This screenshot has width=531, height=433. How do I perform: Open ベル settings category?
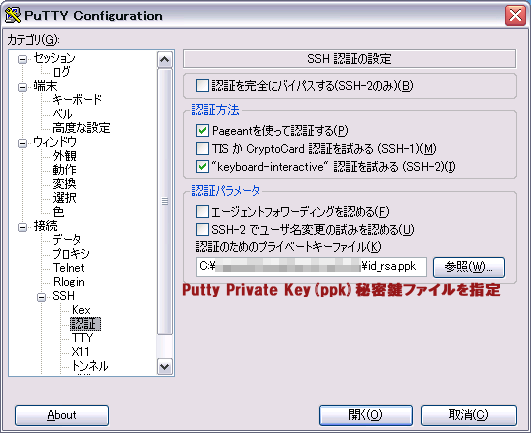point(62,114)
